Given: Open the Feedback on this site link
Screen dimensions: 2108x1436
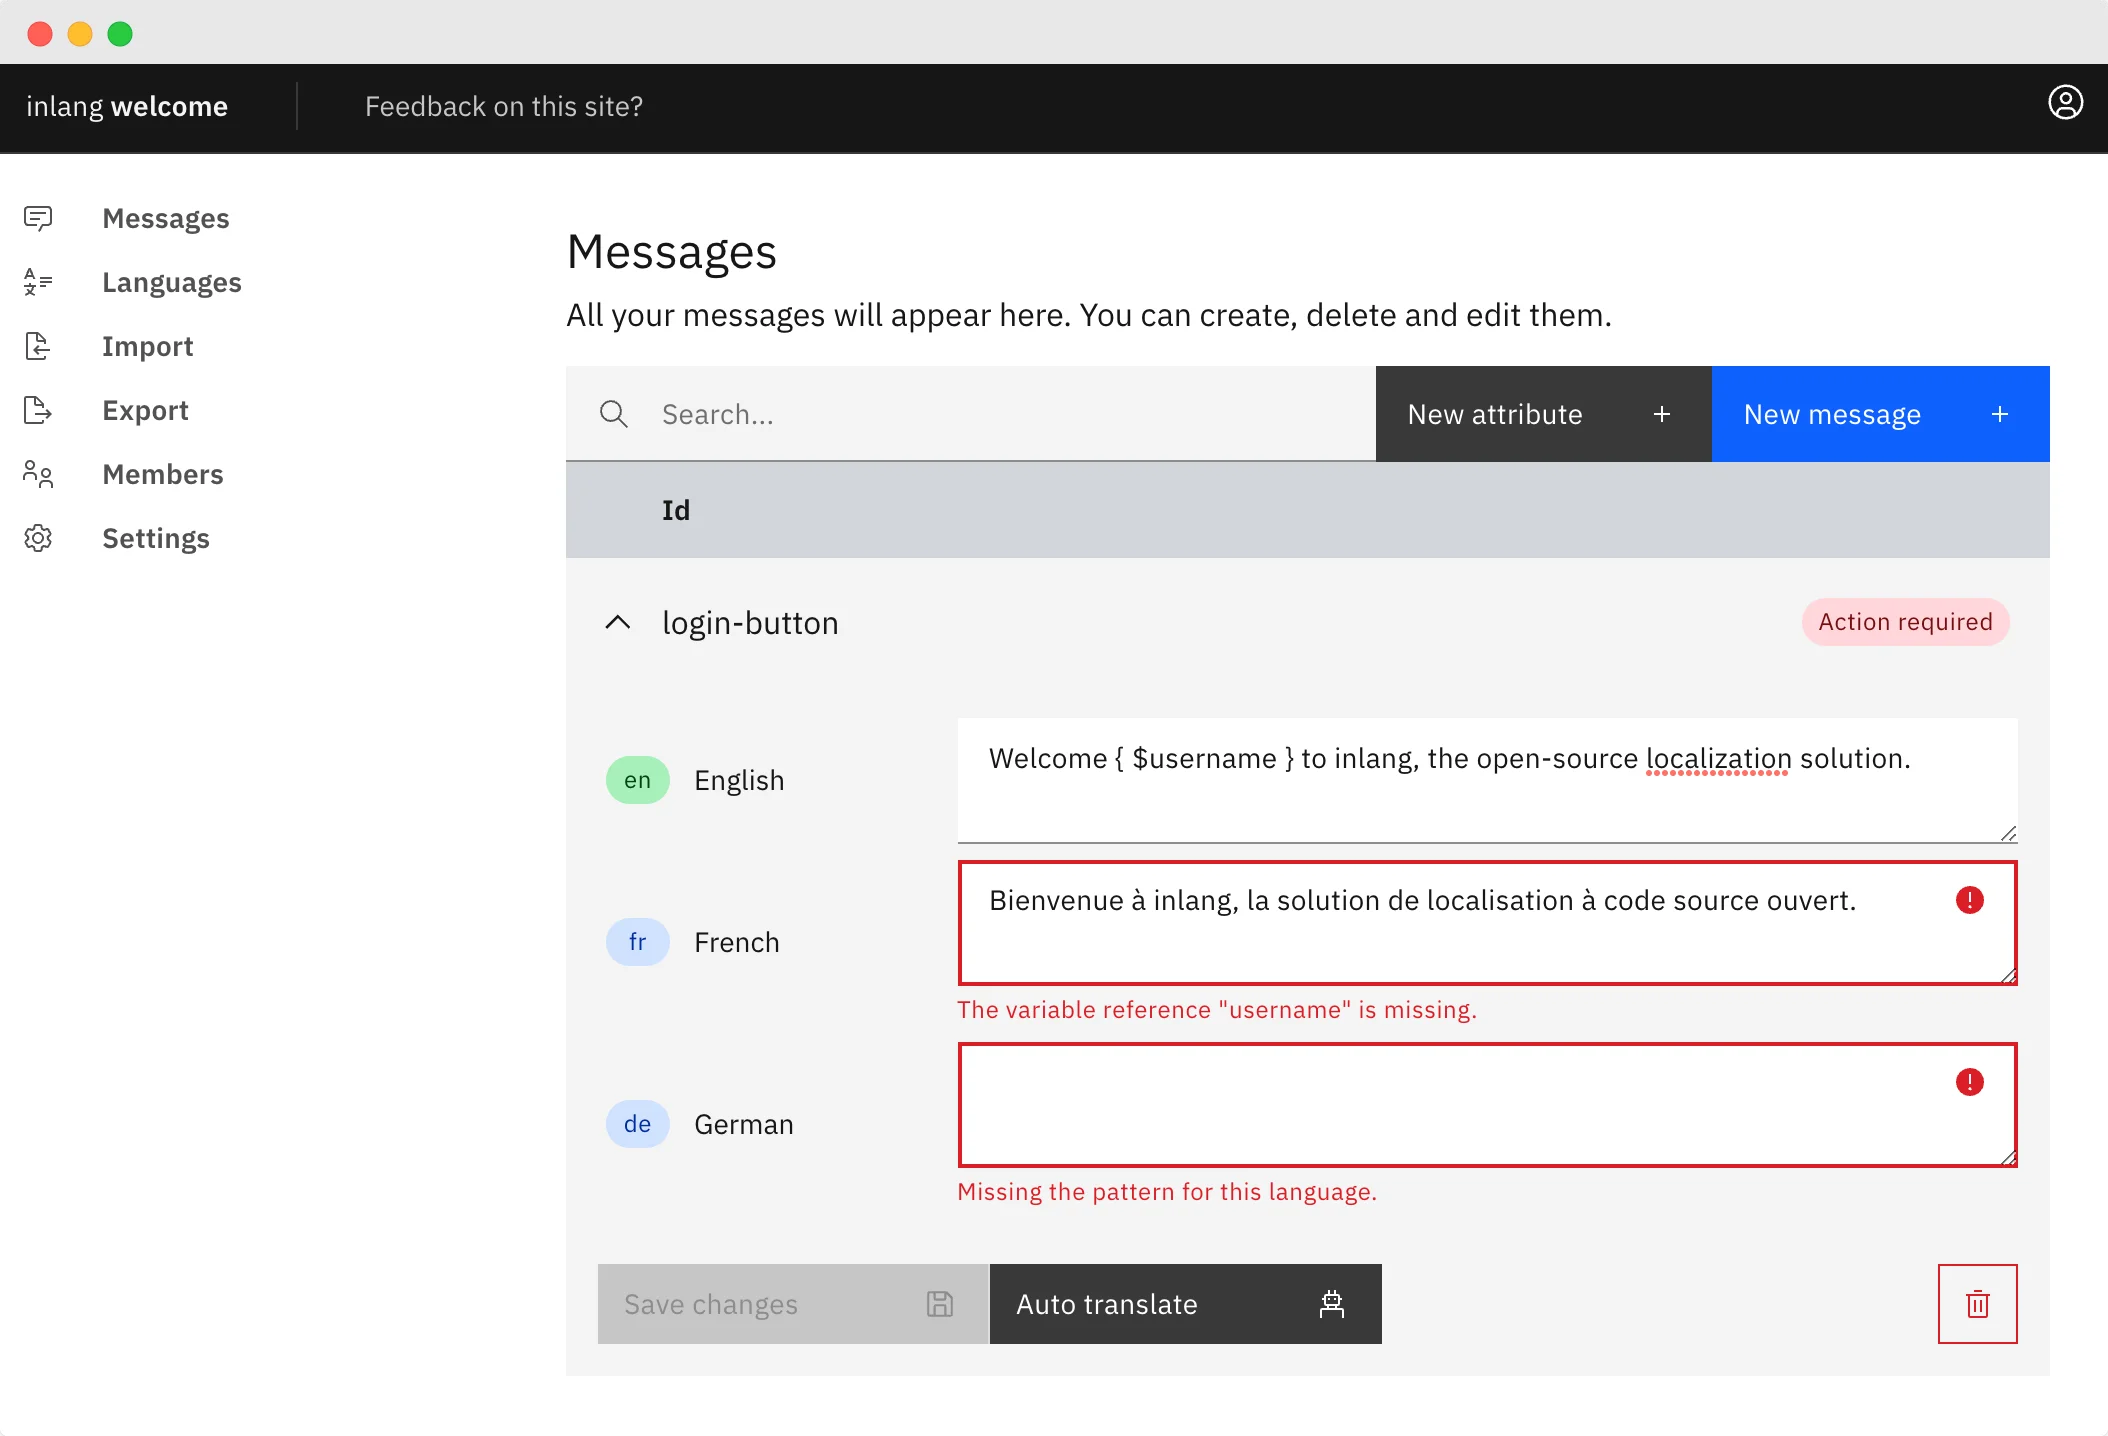Looking at the screenshot, I should point(504,106).
